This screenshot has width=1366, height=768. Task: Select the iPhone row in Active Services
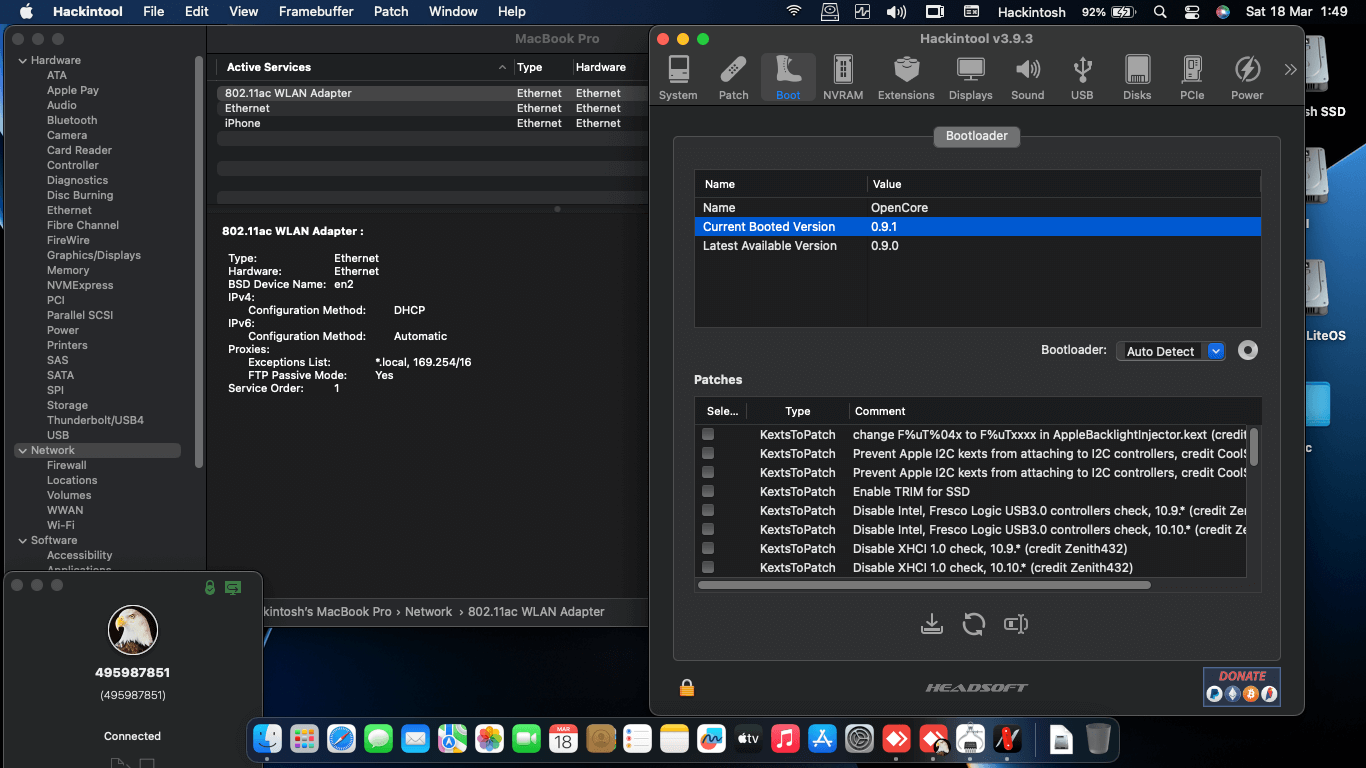[x=433, y=123]
